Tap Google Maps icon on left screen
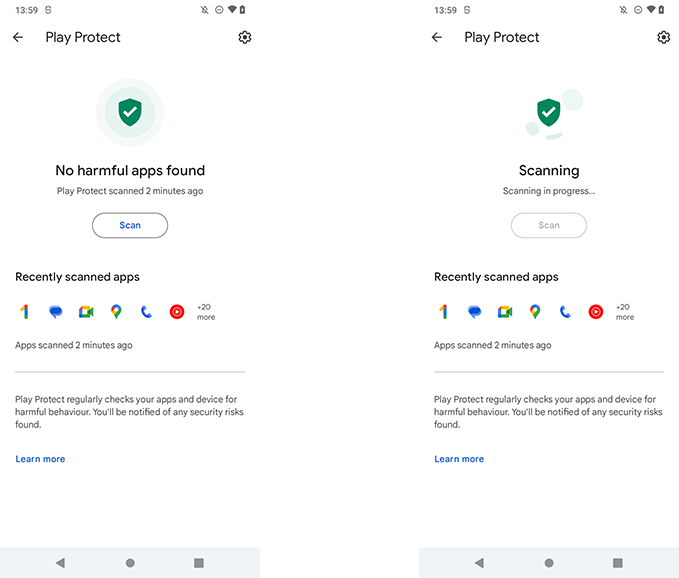Screen dimensions: 679x578 pos(116,312)
